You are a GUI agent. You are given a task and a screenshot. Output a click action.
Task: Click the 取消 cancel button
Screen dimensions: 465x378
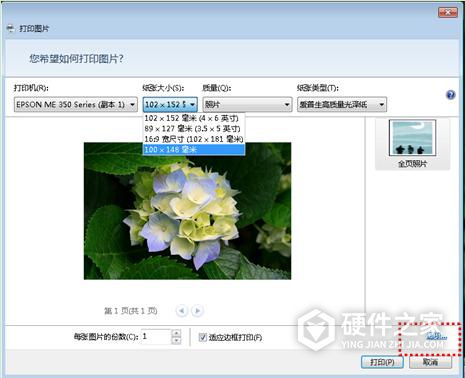pyautogui.click(x=430, y=362)
